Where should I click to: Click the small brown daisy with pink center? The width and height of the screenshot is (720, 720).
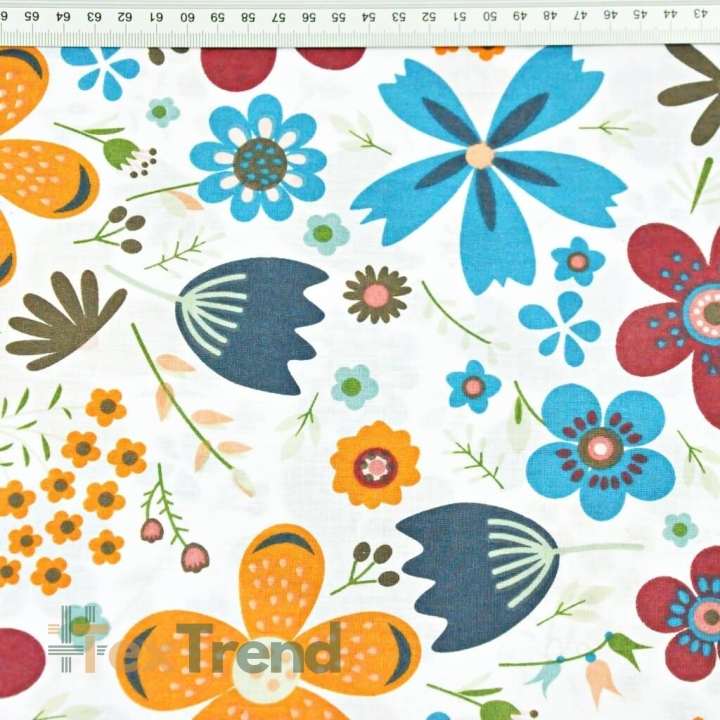[377, 294]
